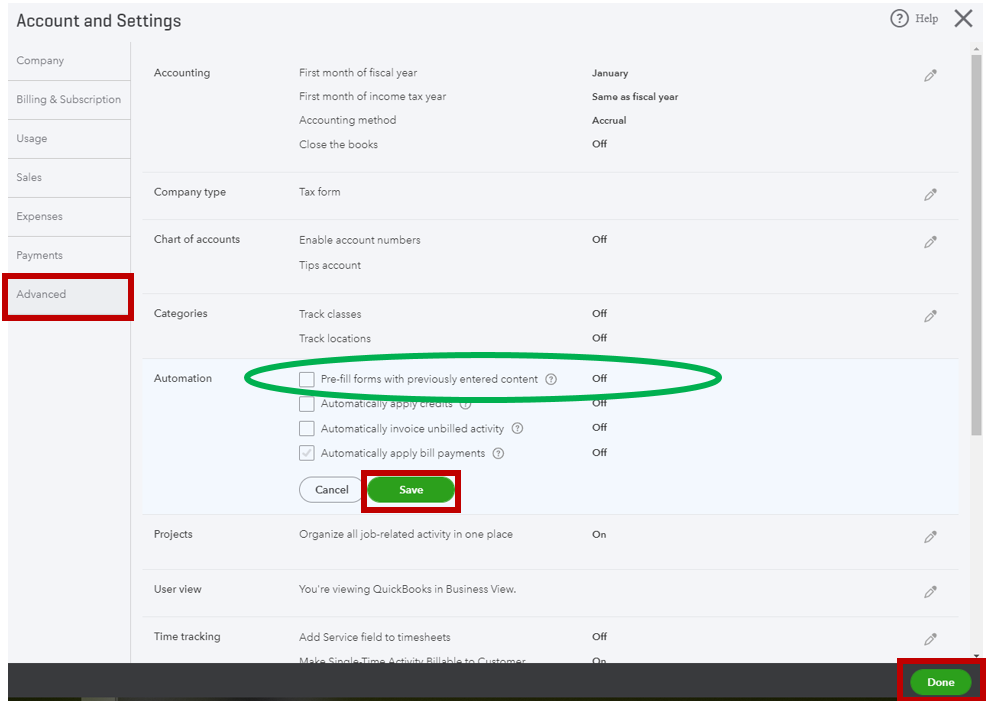The image size is (990, 701).
Task: Toggle Automatically apply credits checkbox
Action: click(x=307, y=404)
